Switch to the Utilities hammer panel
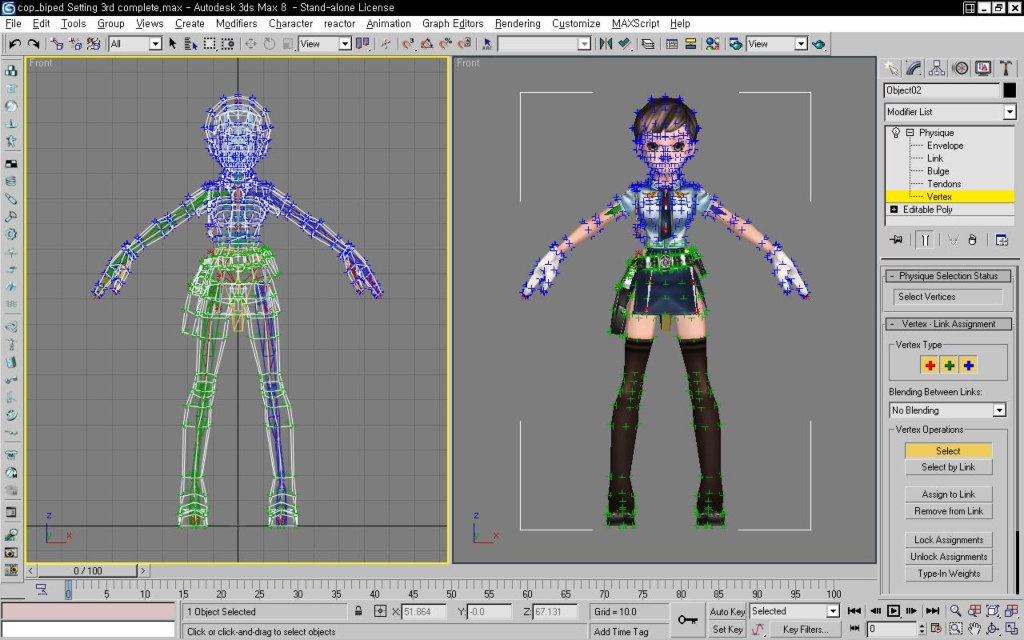1024x640 pixels. click(1006, 68)
